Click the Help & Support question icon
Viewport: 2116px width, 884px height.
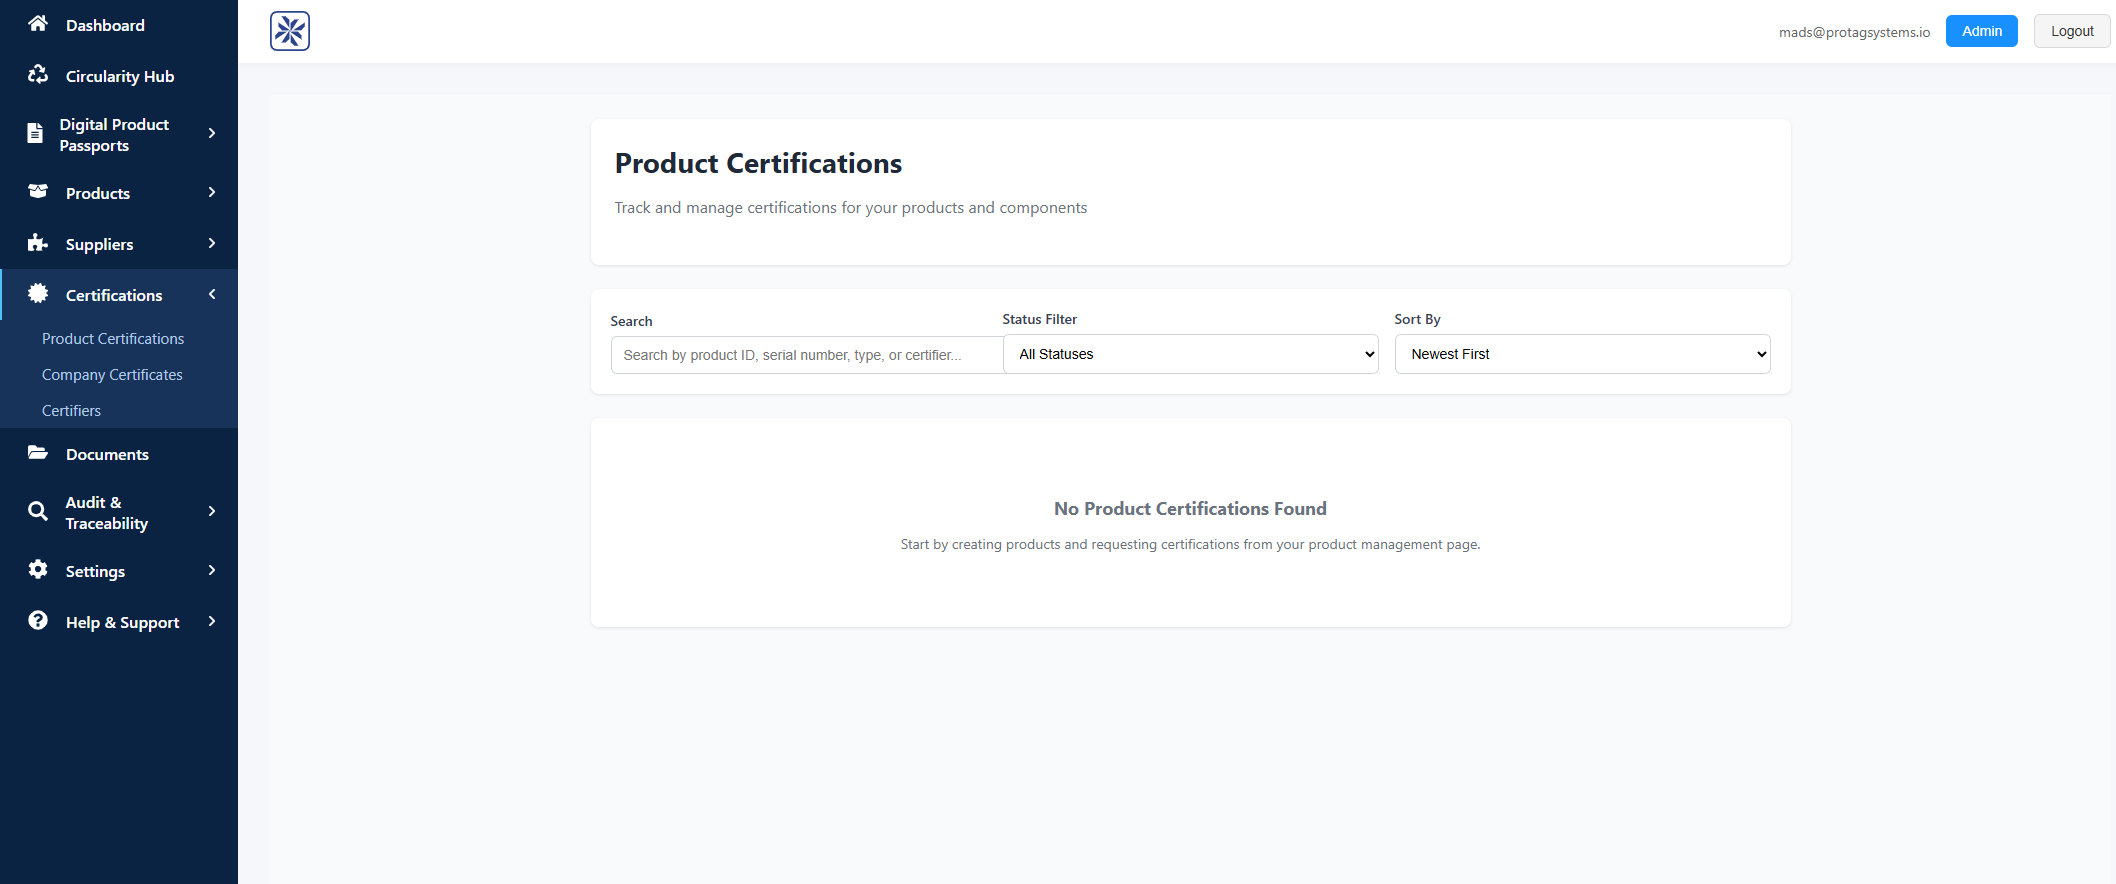(x=38, y=621)
